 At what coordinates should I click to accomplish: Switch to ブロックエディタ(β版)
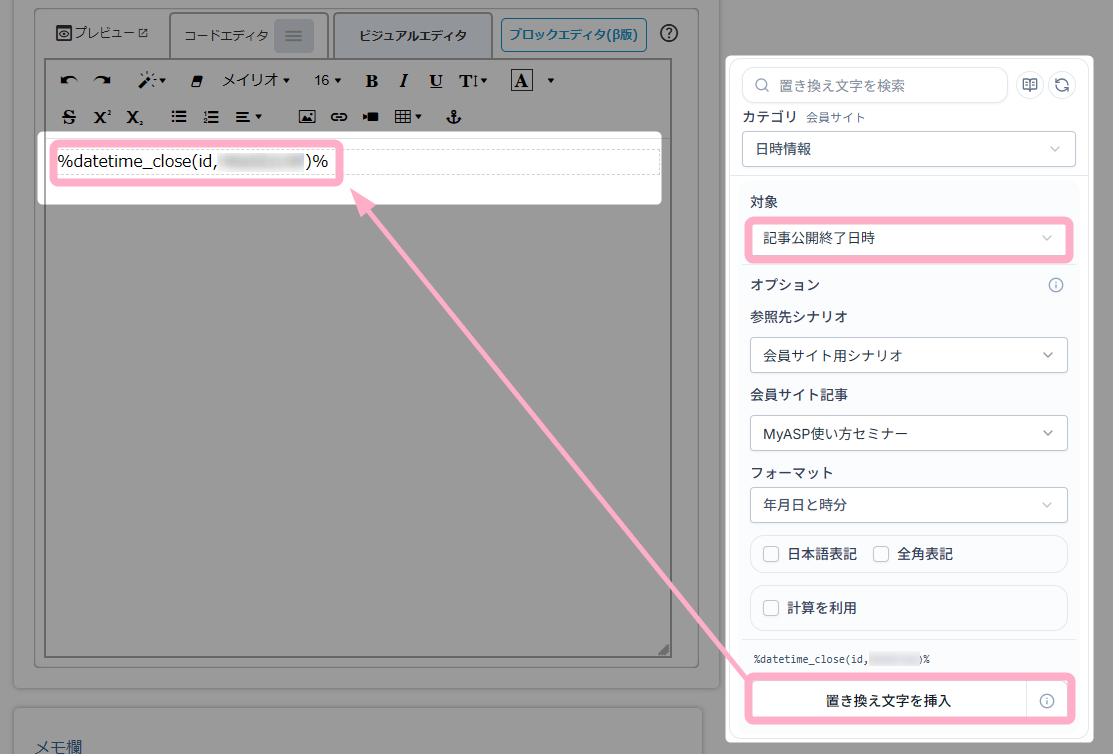(574, 35)
